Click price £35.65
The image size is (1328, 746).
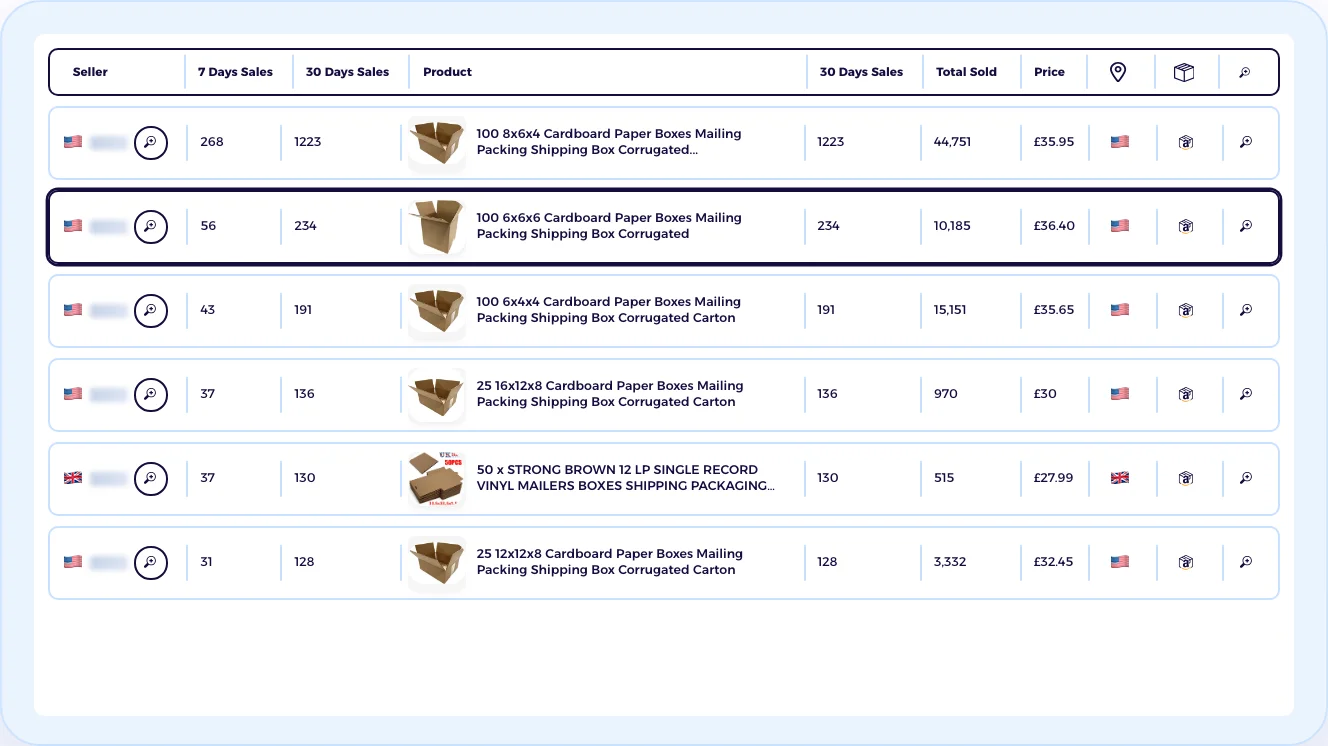coord(1054,310)
